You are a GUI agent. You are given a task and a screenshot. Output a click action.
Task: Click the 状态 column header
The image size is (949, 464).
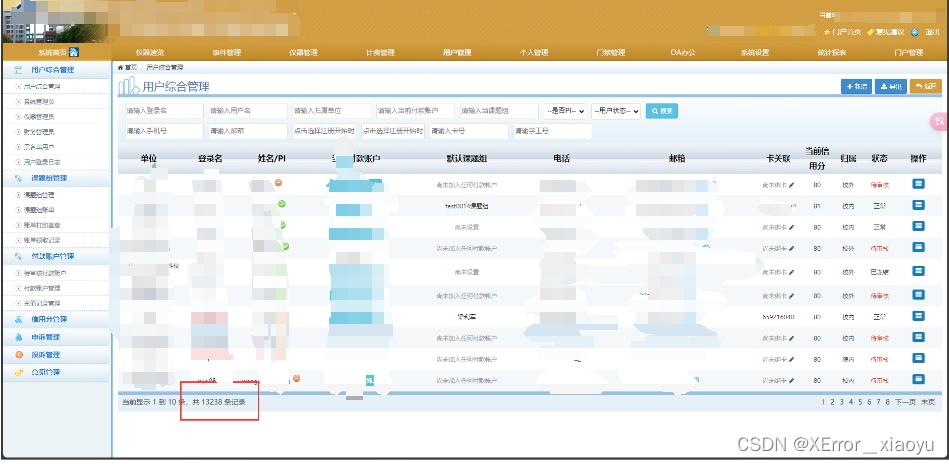(879, 158)
